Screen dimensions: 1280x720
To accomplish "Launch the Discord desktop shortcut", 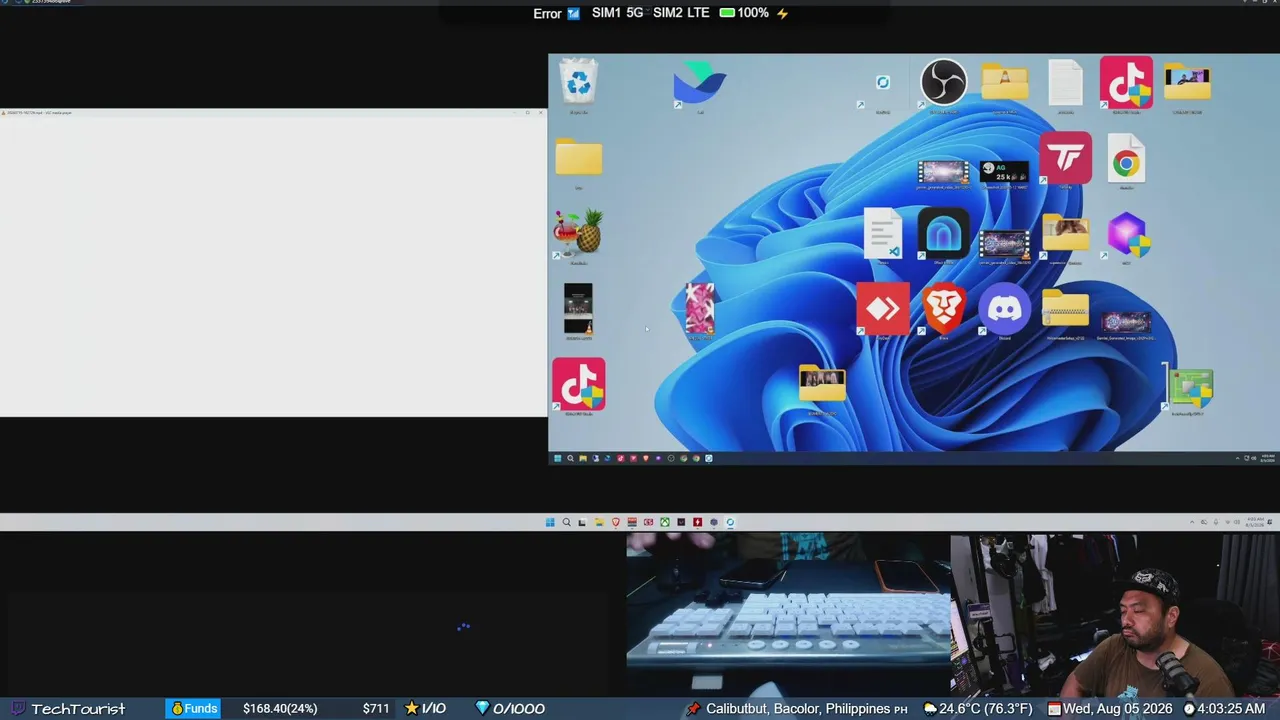I will click(x=1004, y=308).
